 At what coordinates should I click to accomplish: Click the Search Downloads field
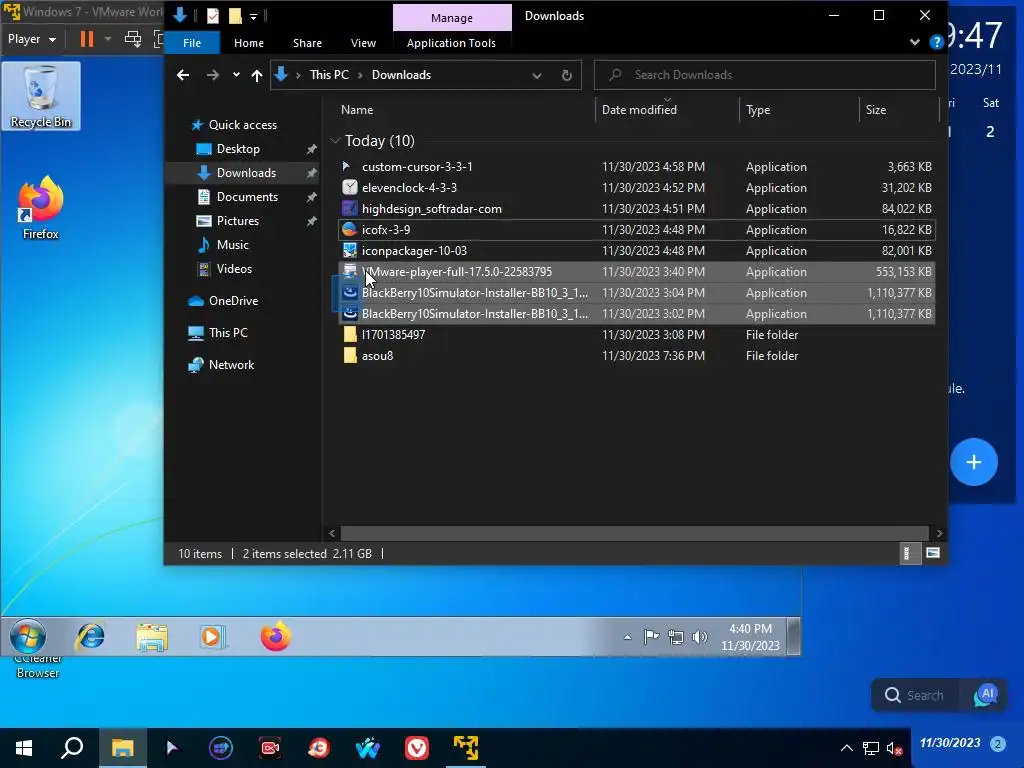(764, 74)
